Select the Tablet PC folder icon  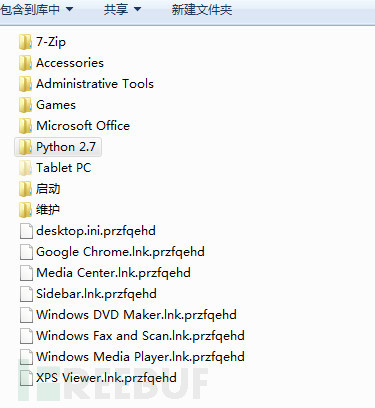[x=26, y=168]
